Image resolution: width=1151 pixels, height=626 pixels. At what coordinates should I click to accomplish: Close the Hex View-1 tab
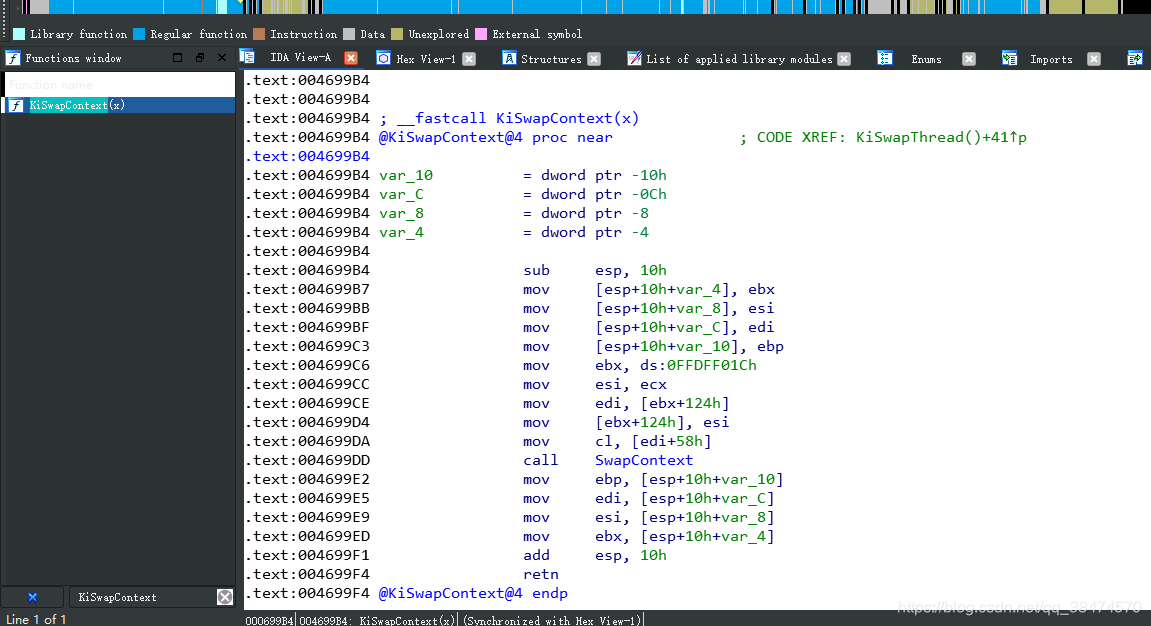pos(469,59)
